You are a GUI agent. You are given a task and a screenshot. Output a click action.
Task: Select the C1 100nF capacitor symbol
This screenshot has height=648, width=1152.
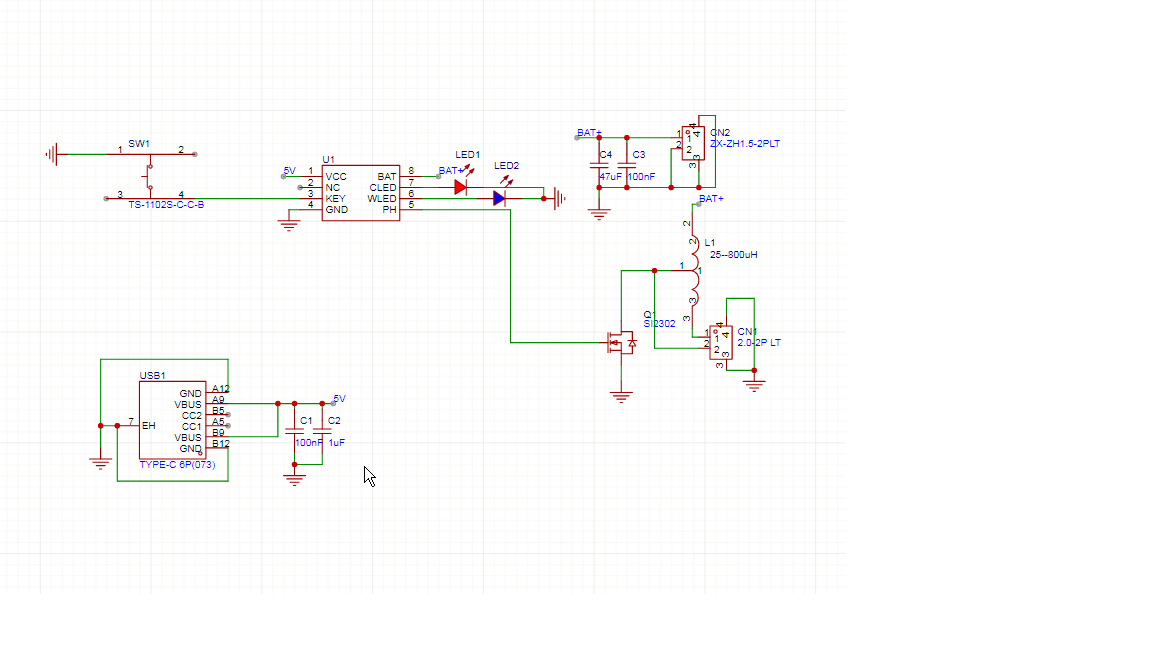(x=294, y=431)
